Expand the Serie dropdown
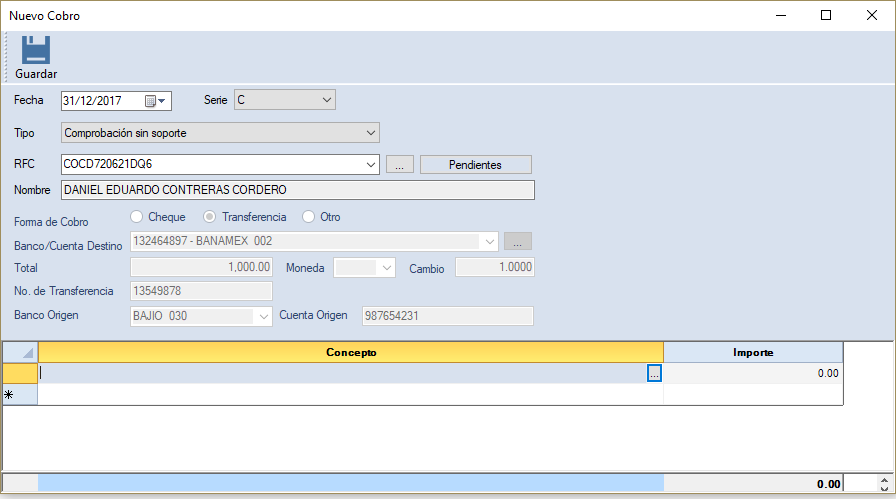Image resolution: width=896 pixels, height=499 pixels. [326, 100]
